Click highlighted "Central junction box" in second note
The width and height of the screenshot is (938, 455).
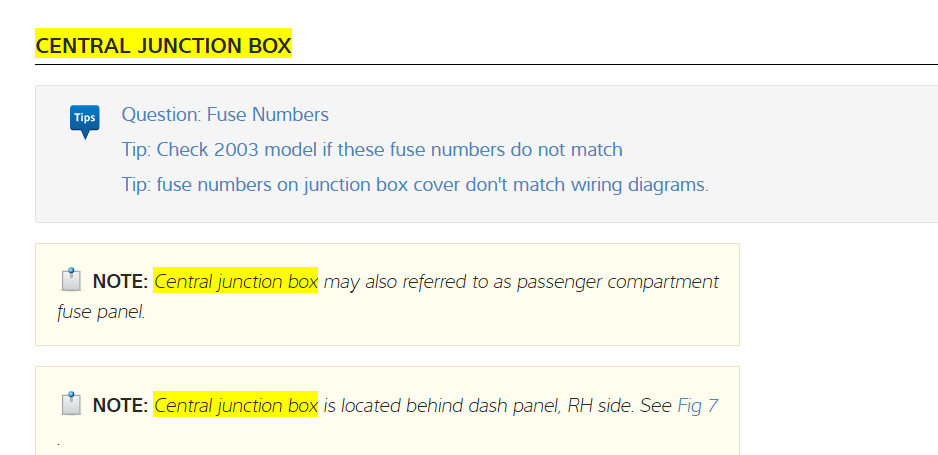236,405
